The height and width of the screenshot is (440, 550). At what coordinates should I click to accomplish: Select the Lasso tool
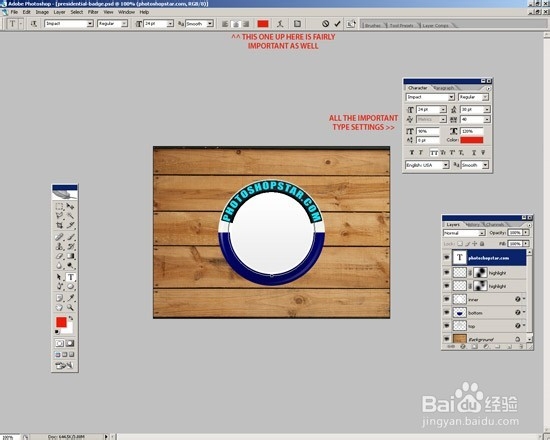(59, 215)
